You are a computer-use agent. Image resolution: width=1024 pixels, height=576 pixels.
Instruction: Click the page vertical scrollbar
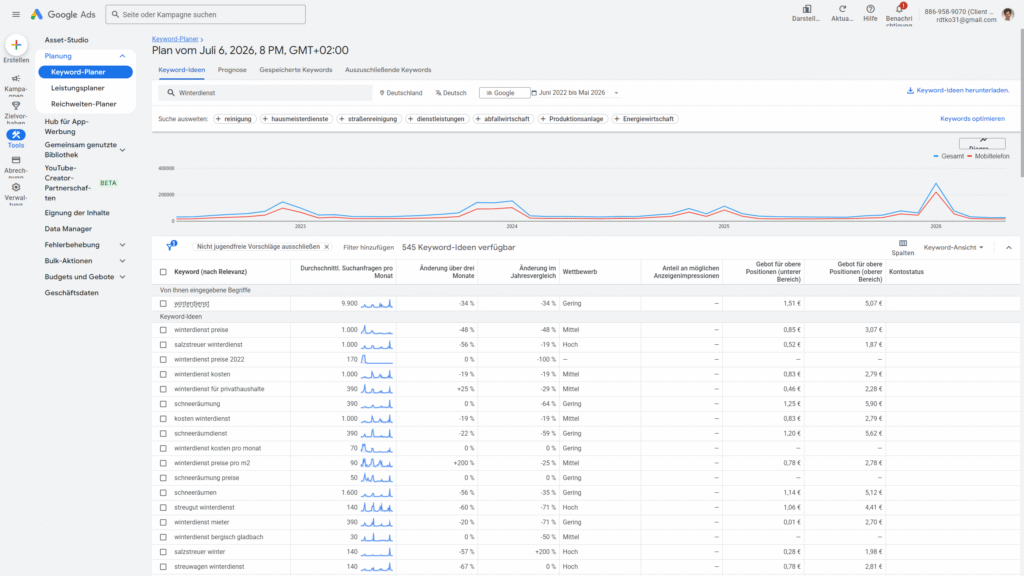pos(1021,104)
